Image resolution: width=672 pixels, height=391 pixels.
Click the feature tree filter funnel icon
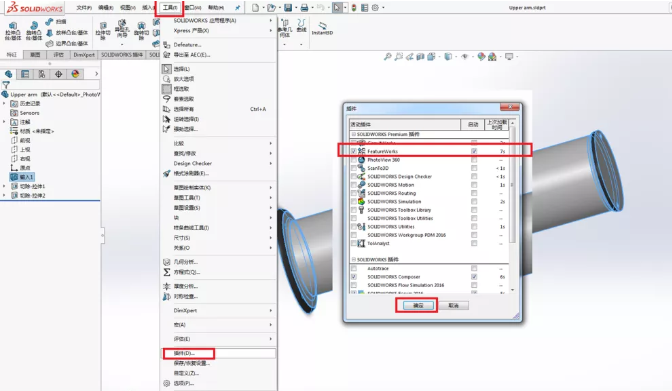tap(6, 85)
